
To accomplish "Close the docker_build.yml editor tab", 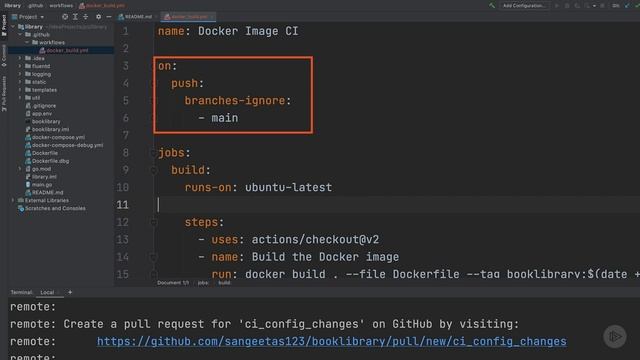I will tap(212, 17).
